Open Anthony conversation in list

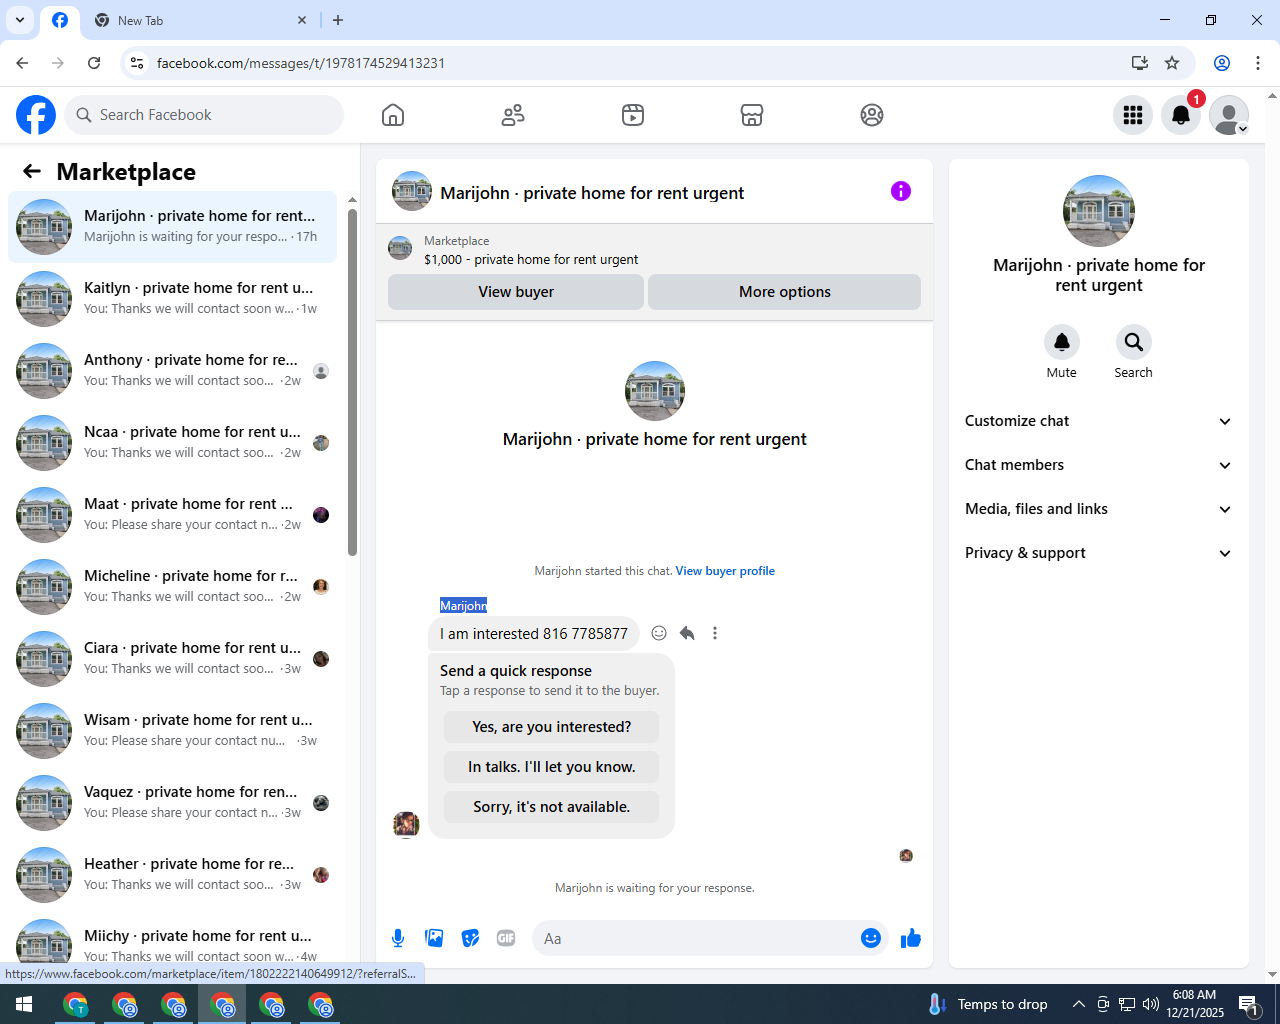tap(173, 371)
